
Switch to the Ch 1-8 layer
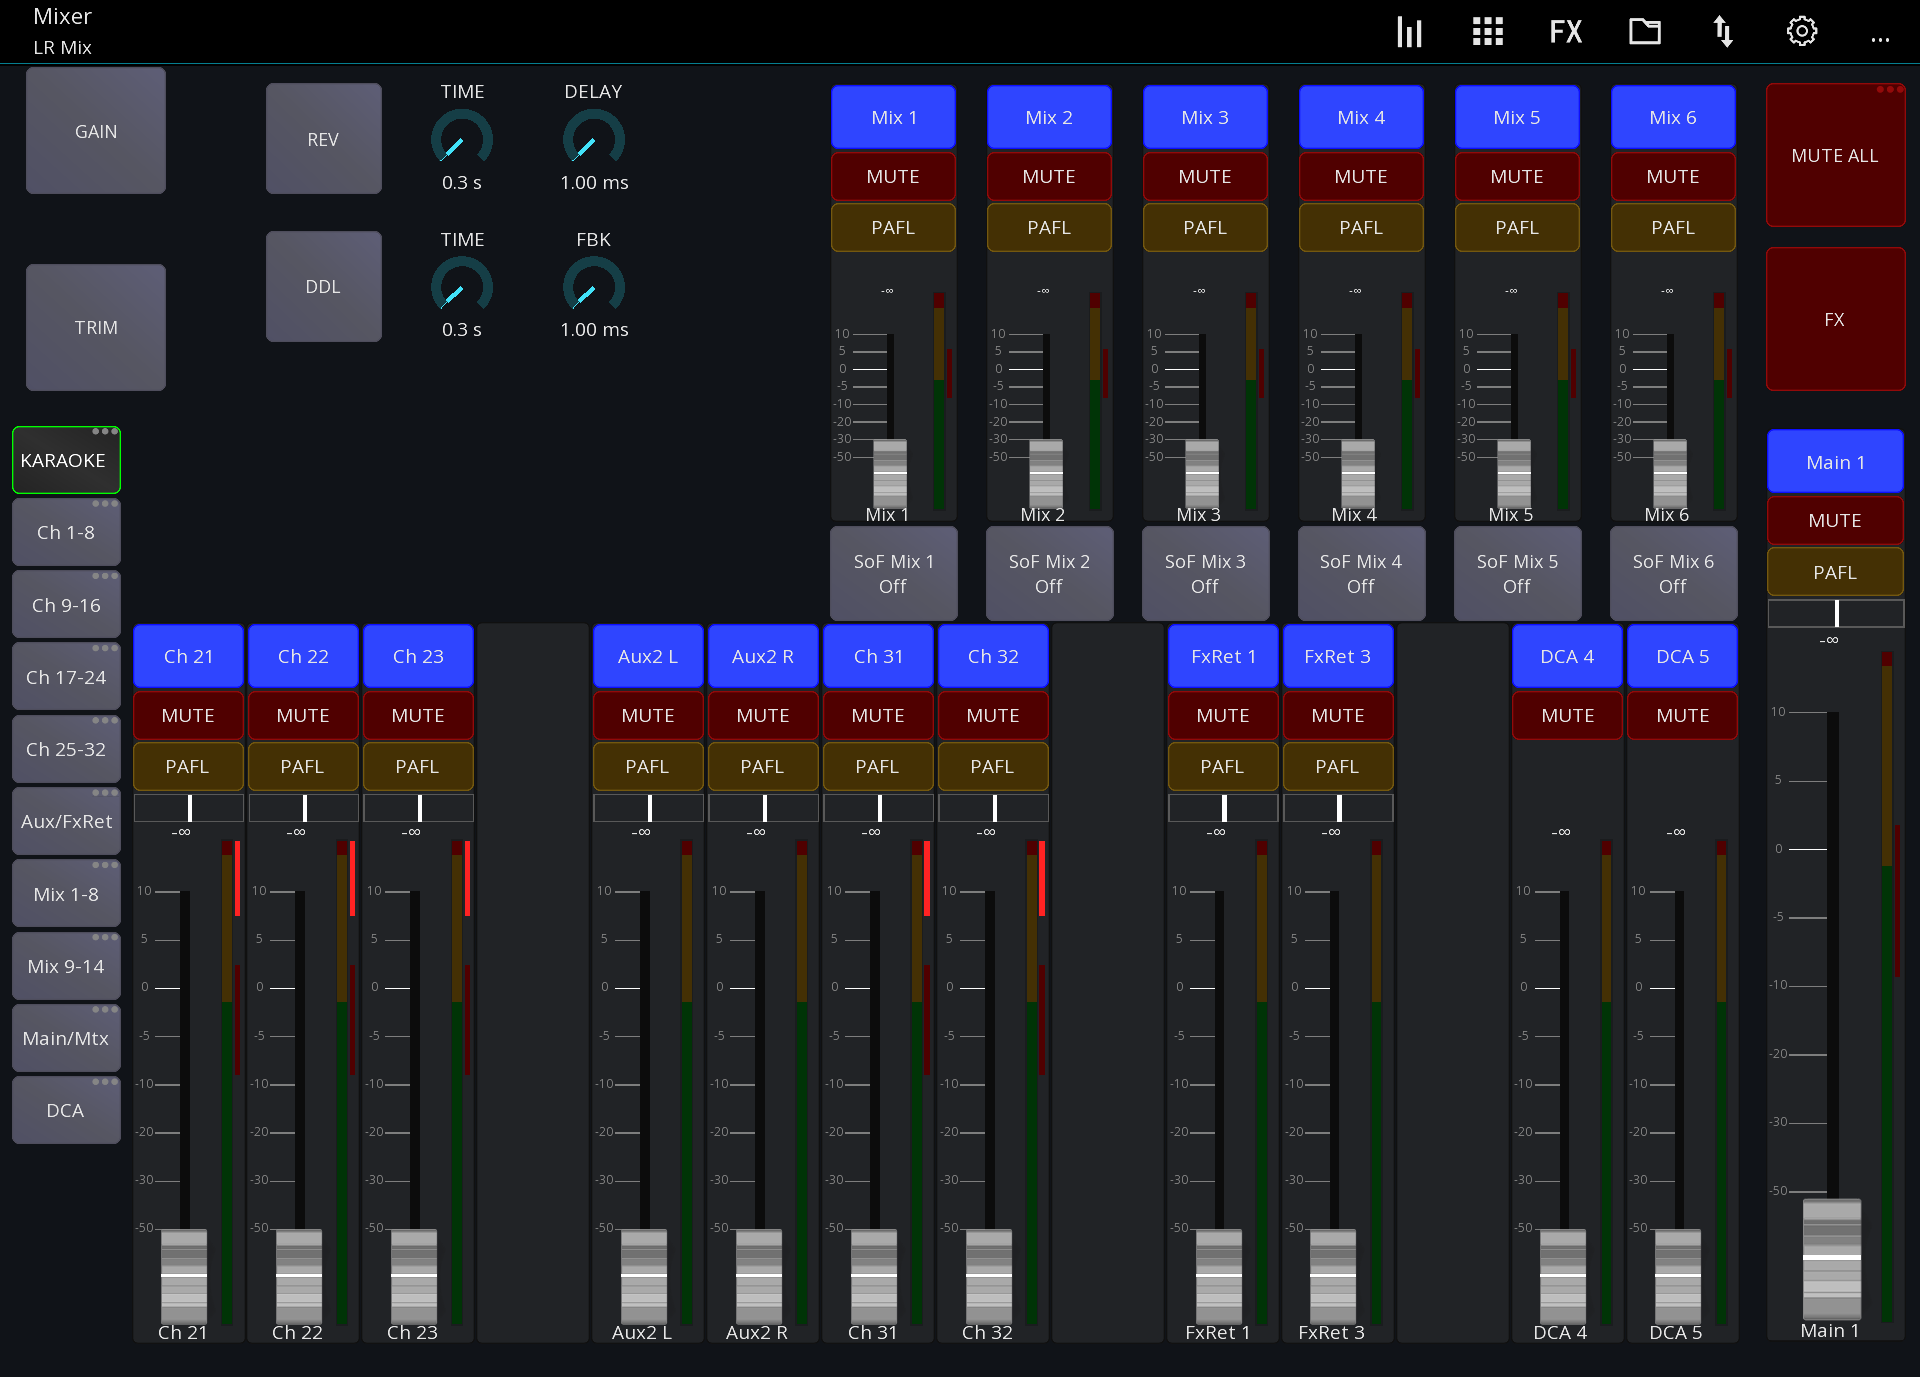[66, 532]
